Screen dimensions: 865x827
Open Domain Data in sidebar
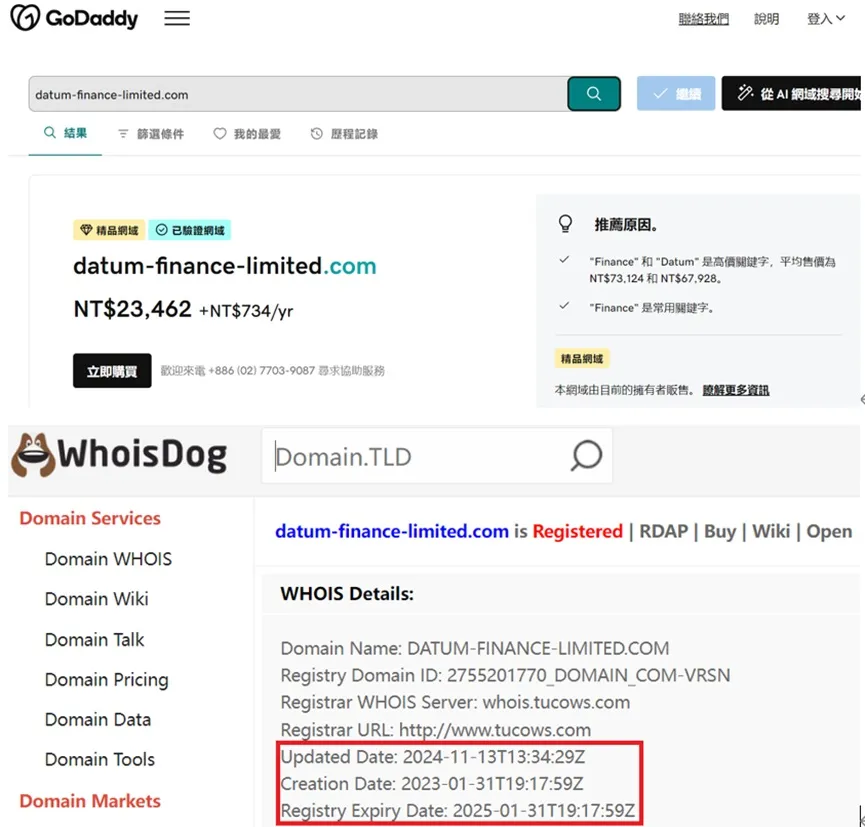pyautogui.click(x=98, y=719)
